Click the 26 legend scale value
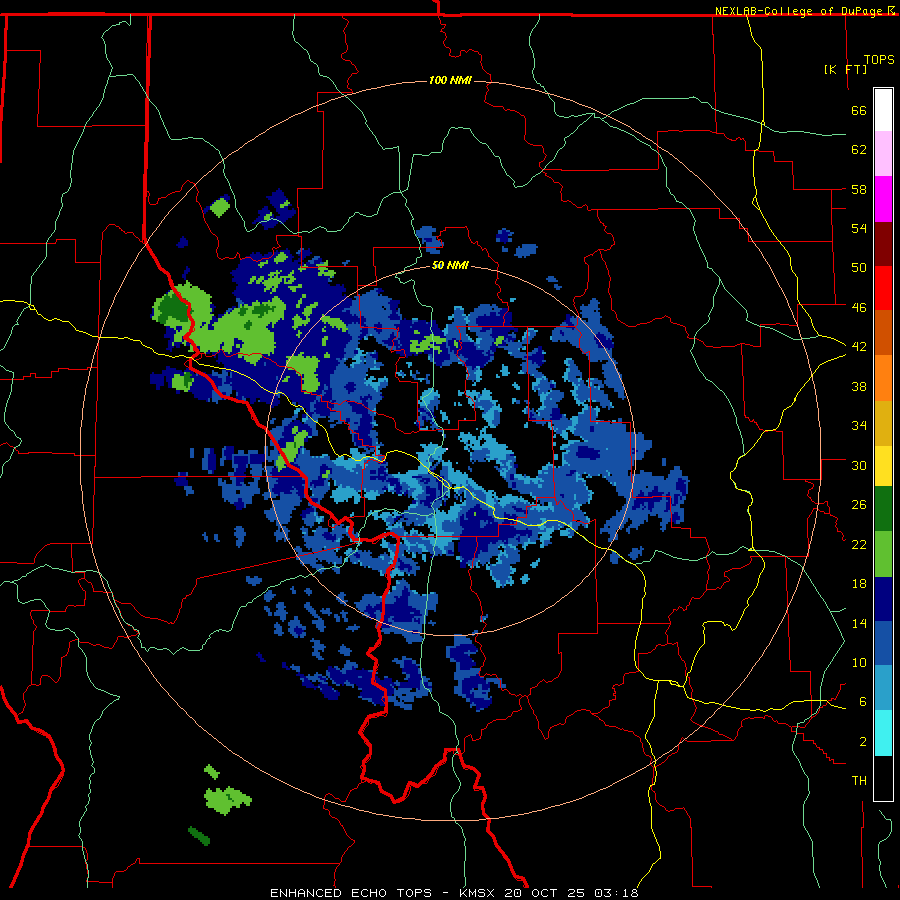The width and height of the screenshot is (900, 900). [x=859, y=505]
